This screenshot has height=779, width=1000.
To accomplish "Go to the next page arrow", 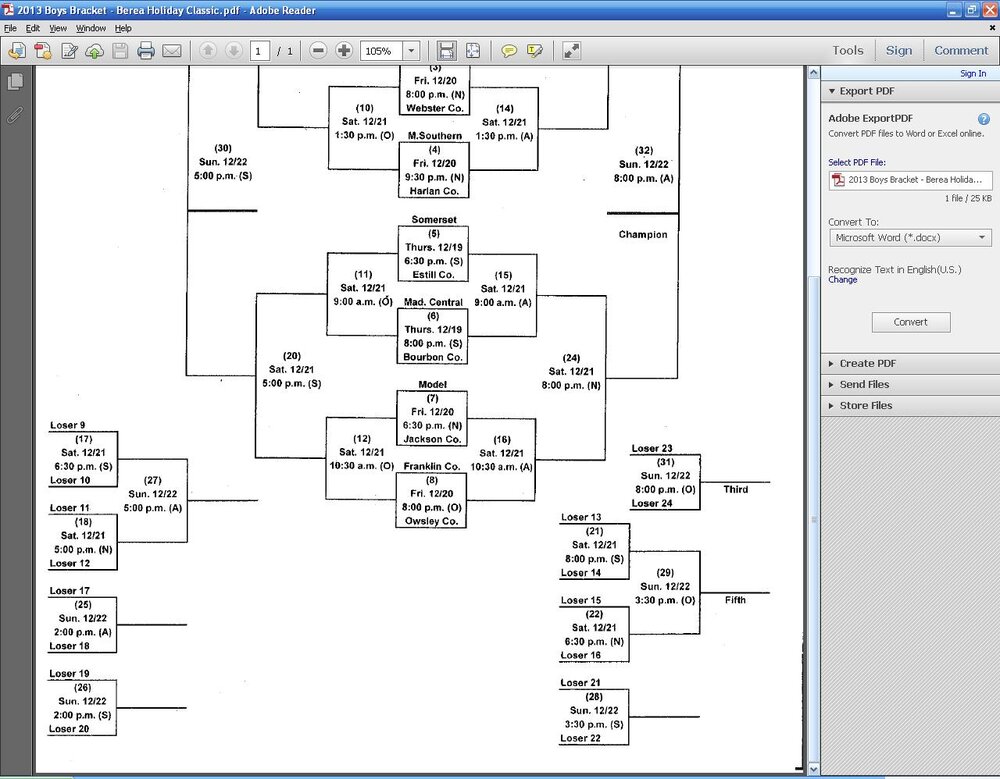I will (233, 50).
